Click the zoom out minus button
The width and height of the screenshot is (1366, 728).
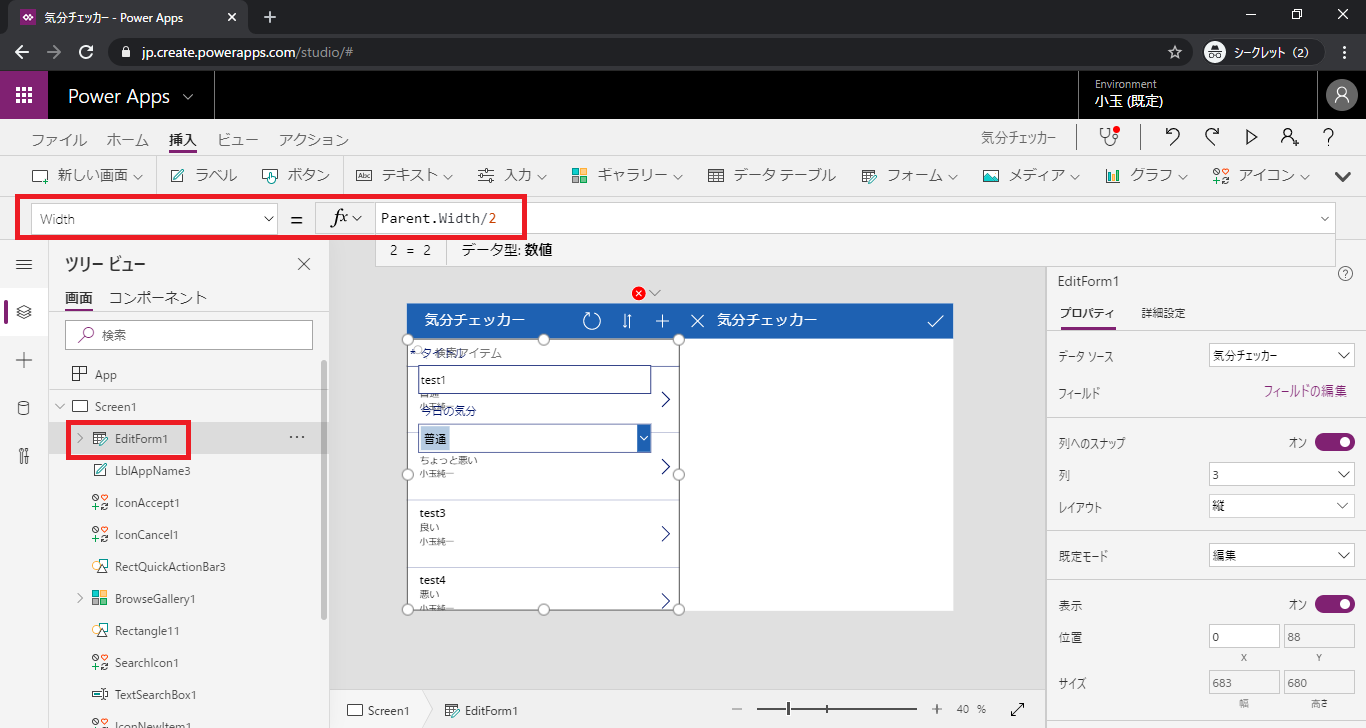pos(737,709)
